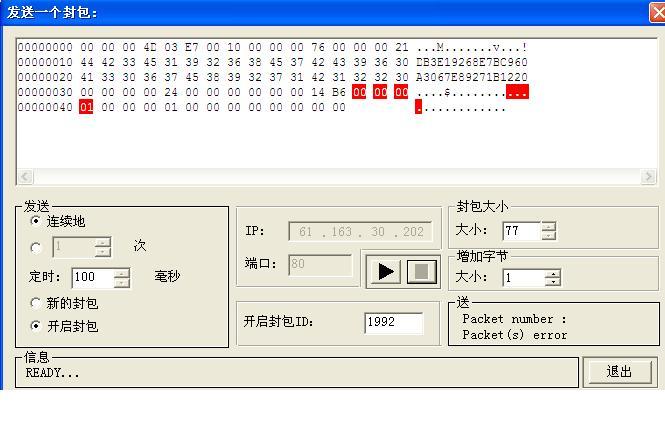Image resolution: width=665 pixels, height=441 pixels.
Task: Close the send packet dialog
Action: 658,13
